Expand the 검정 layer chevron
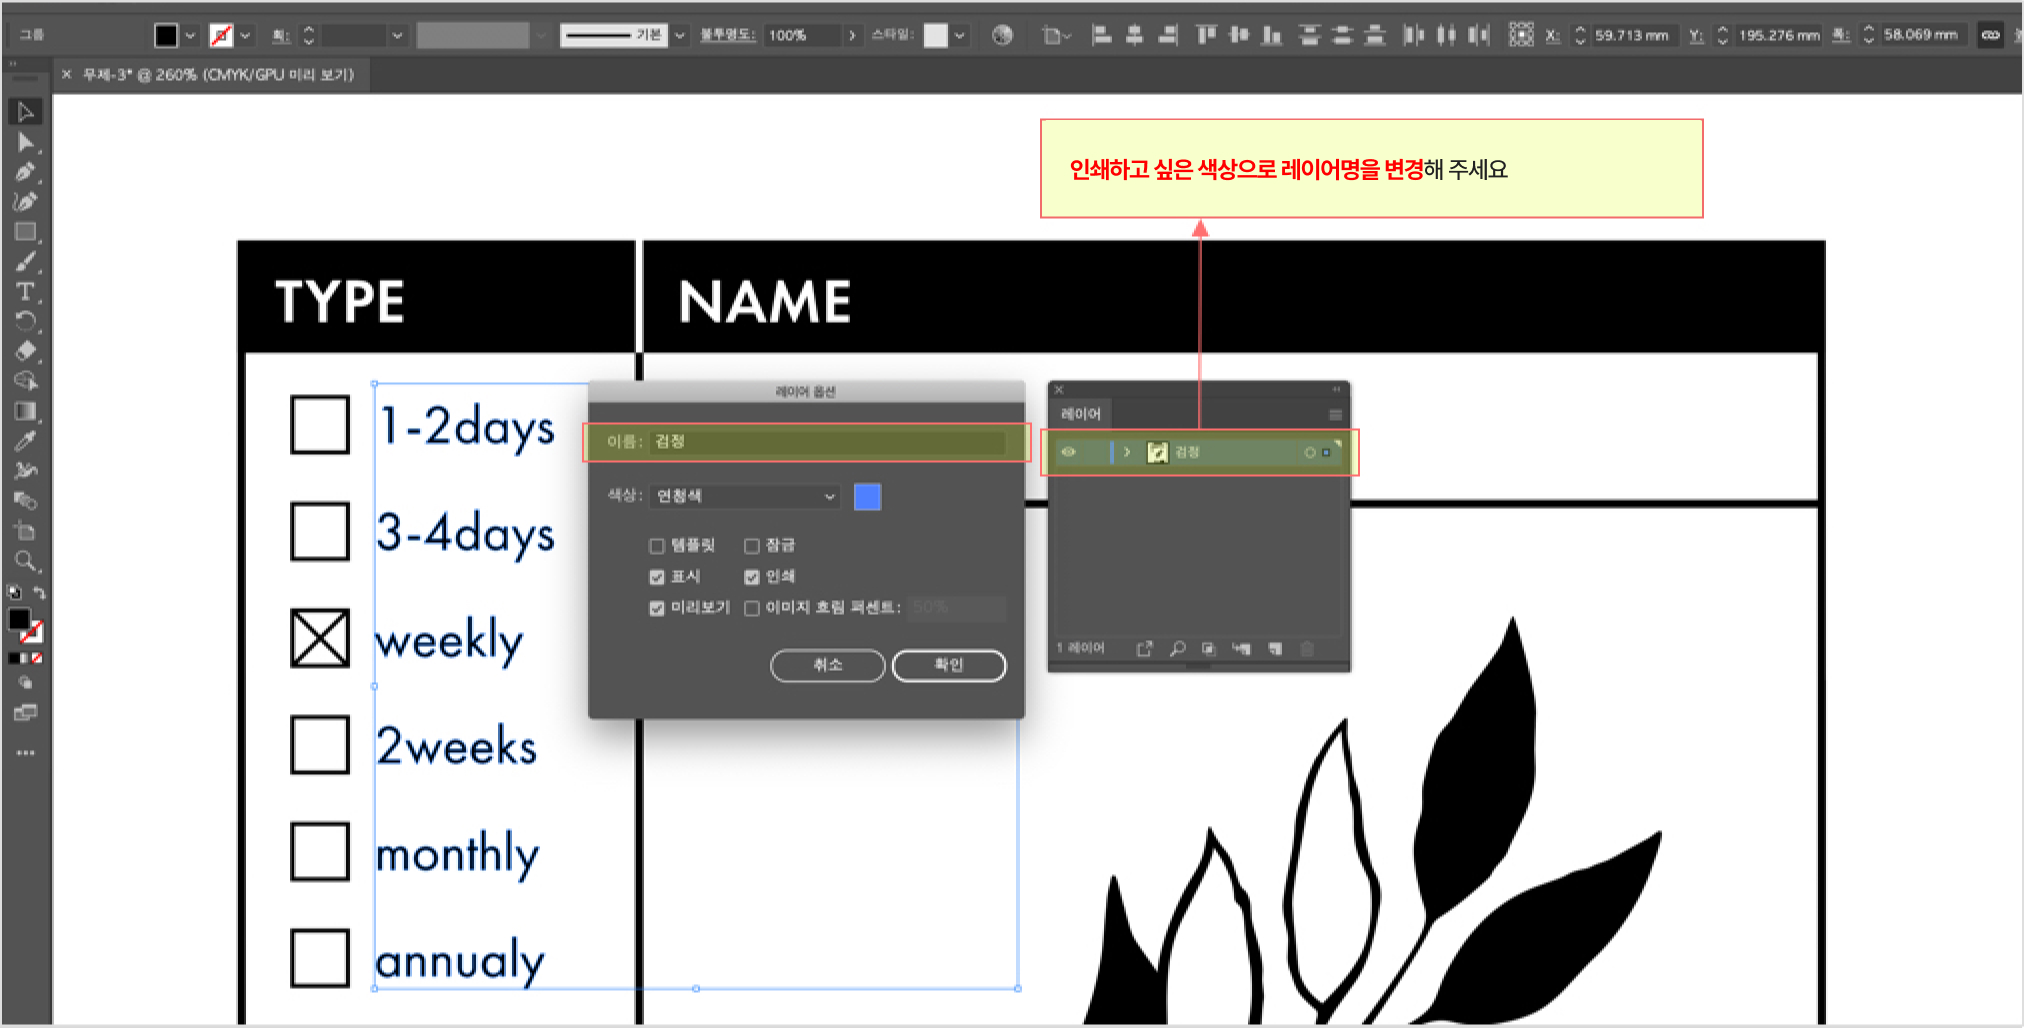2024x1028 pixels. point(1127,453)
